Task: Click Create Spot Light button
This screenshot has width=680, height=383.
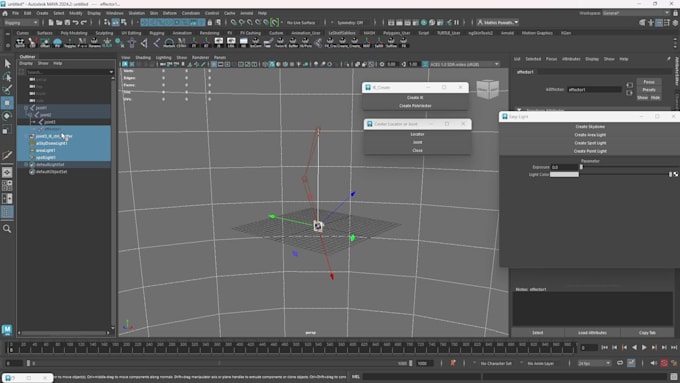Action: (x=590, y=143)
